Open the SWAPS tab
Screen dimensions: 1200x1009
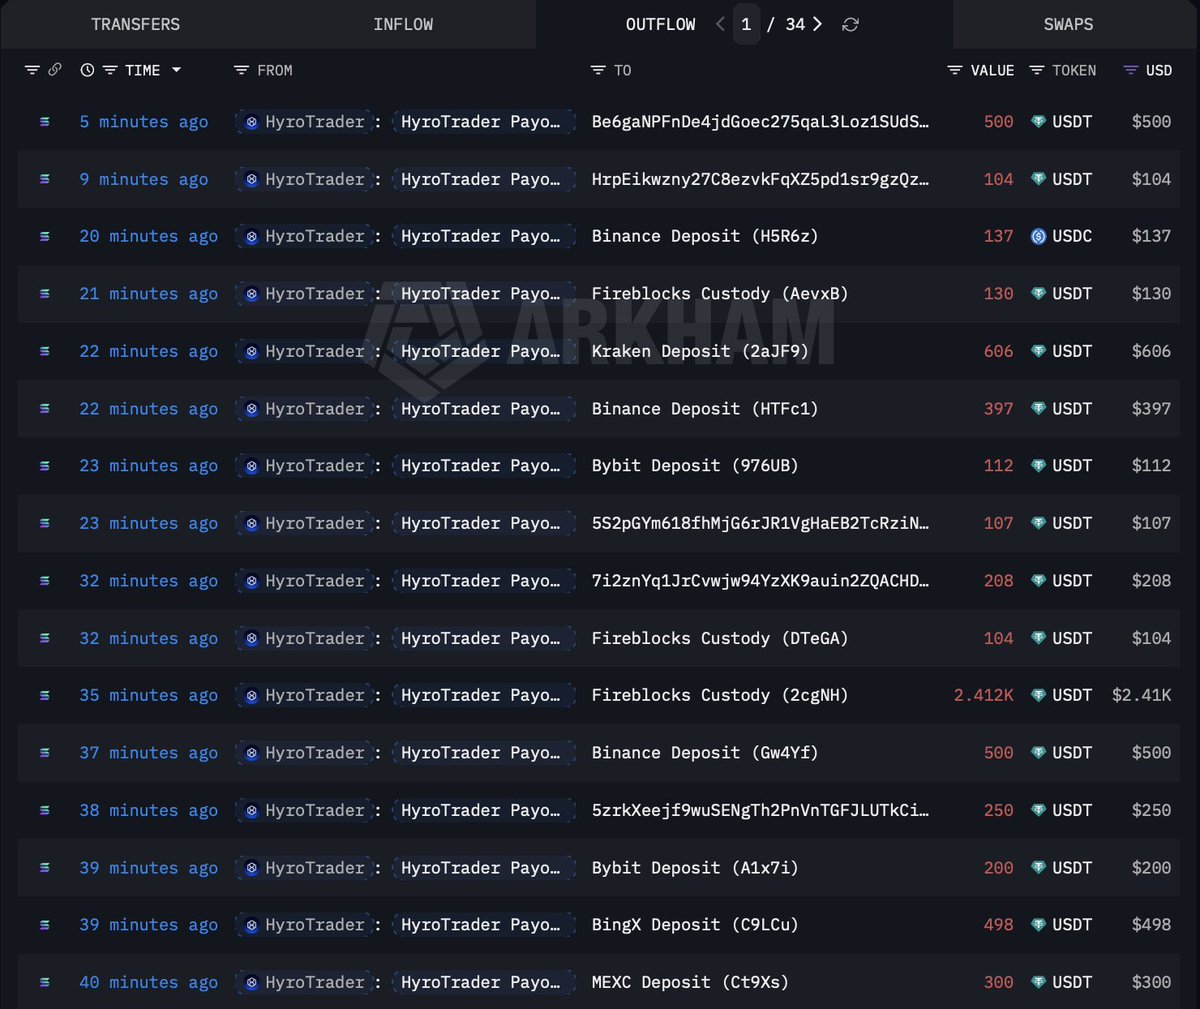(x=1068, y=24)
